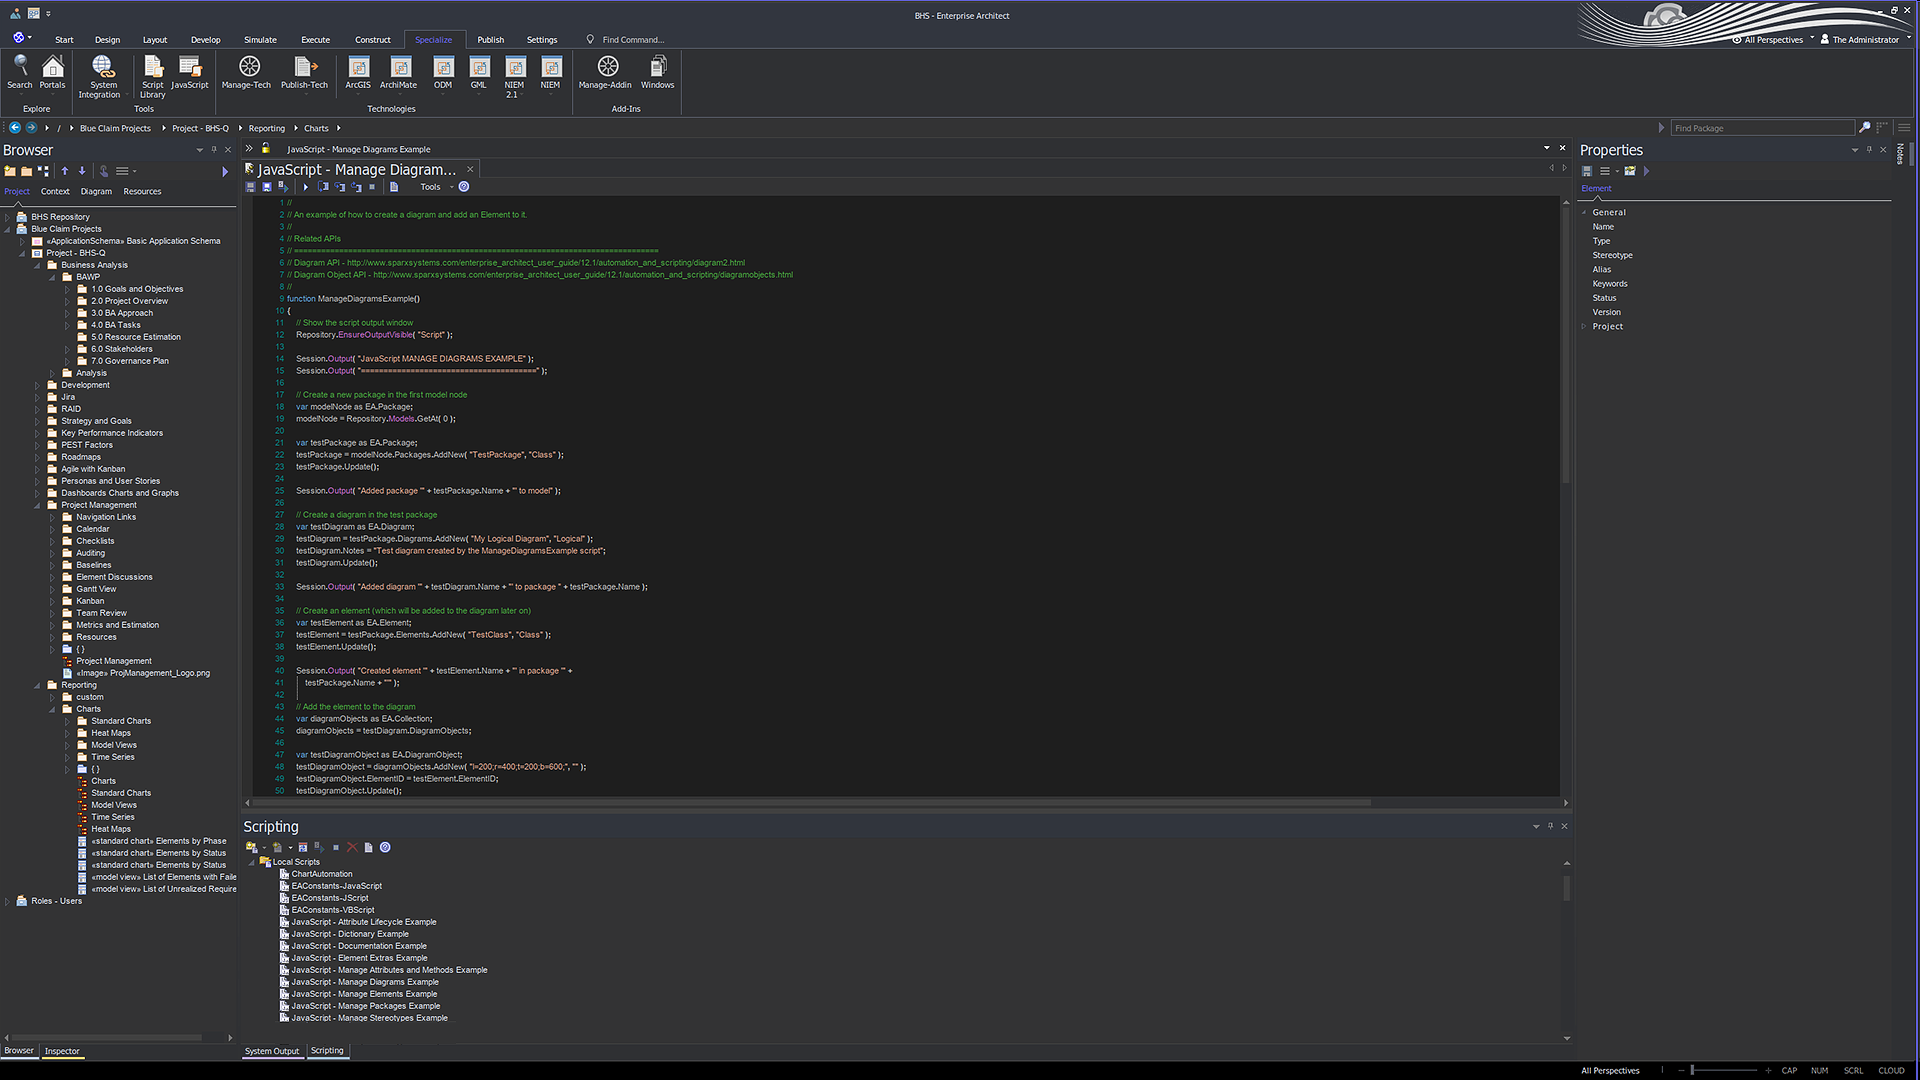Screen dimensions: 1920x1080
Task: Click the Publish-Tech ribbon icon
Action: [305, 67]
